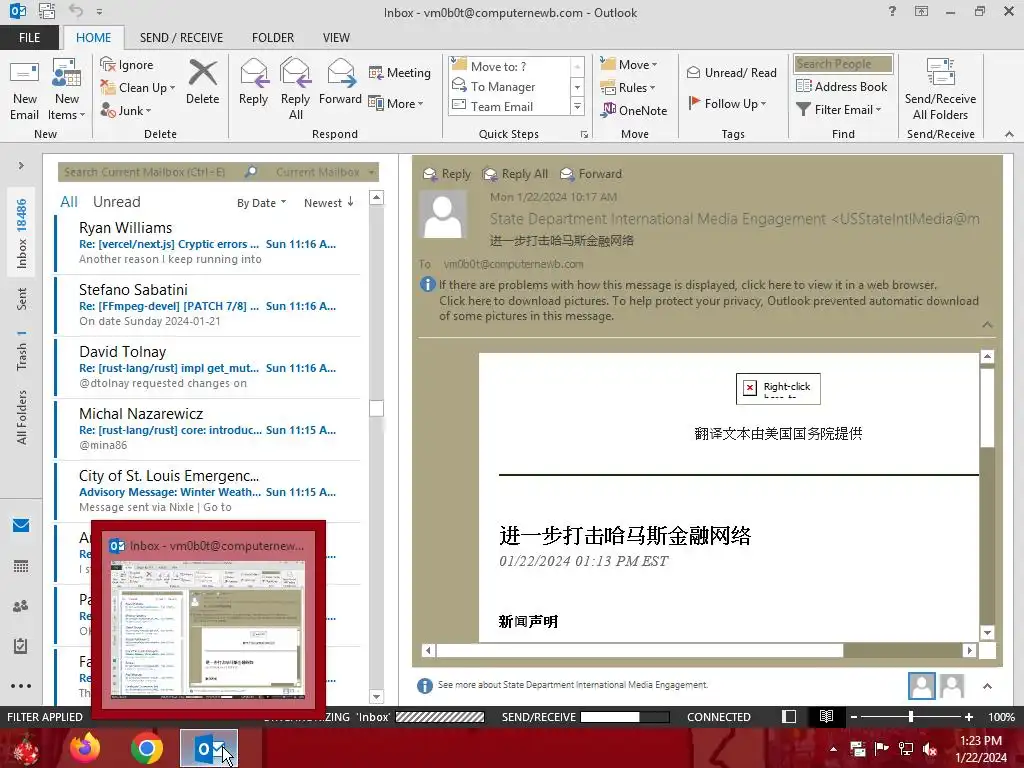Reply using the ribbon Reply button
Screen dimensions: 1024x768
[253, 82]
